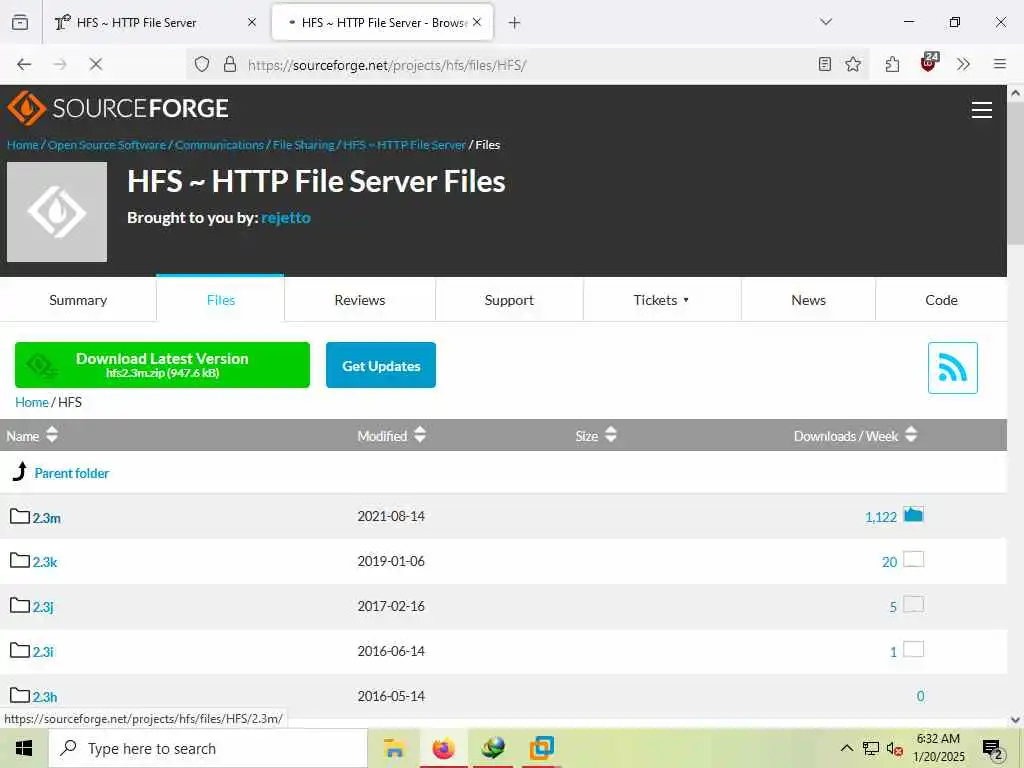Click the 1 download count for 2.3i
The image size is (1024, 768).
tap(893, 652)
